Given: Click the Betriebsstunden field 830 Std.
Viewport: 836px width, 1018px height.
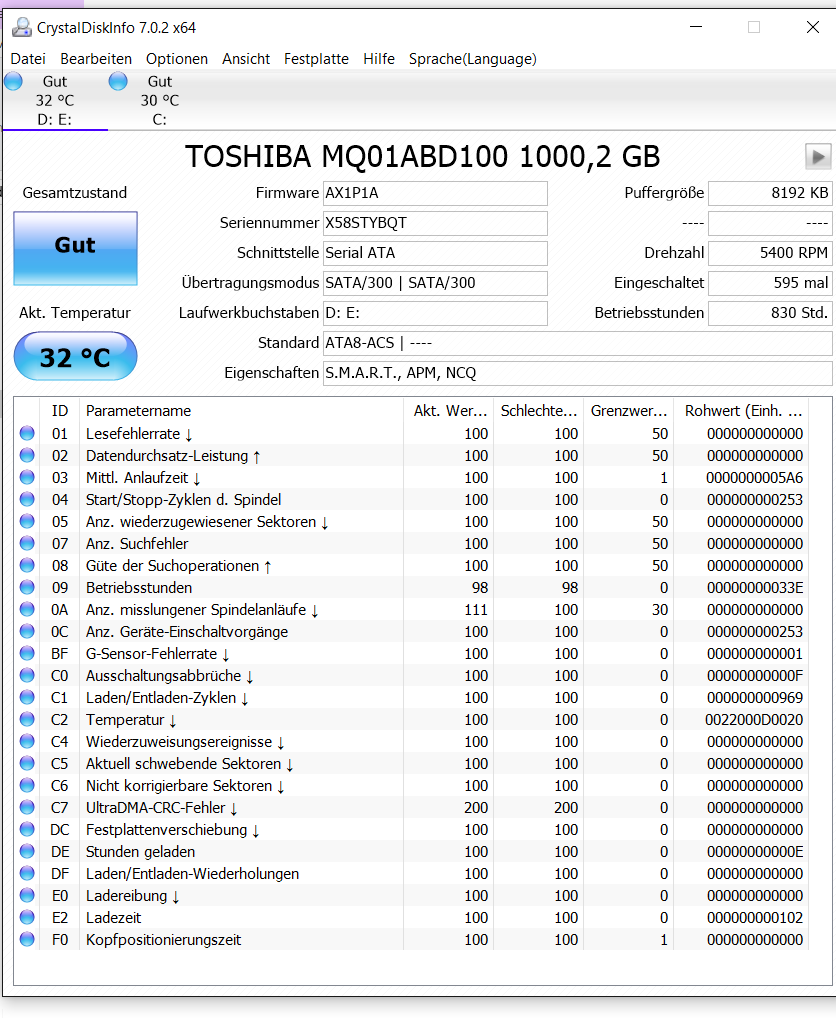Looking at the screenshot, I should coord(770,313).
